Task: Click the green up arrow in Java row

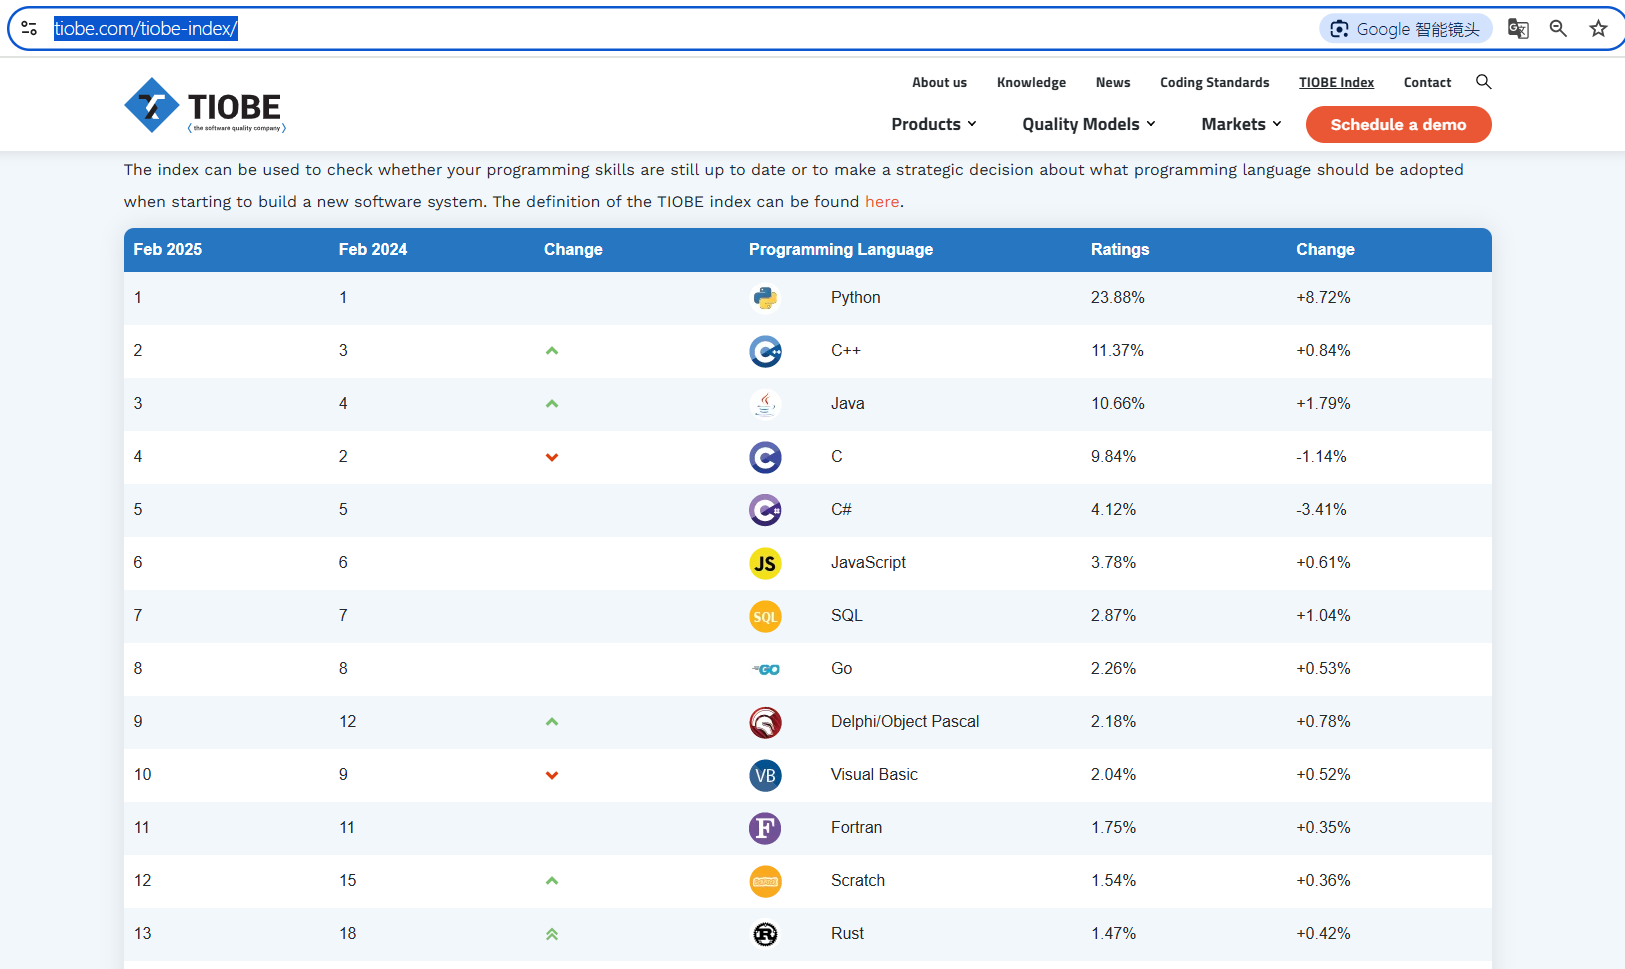Action: pyautogui.click(x=552, y=404)
